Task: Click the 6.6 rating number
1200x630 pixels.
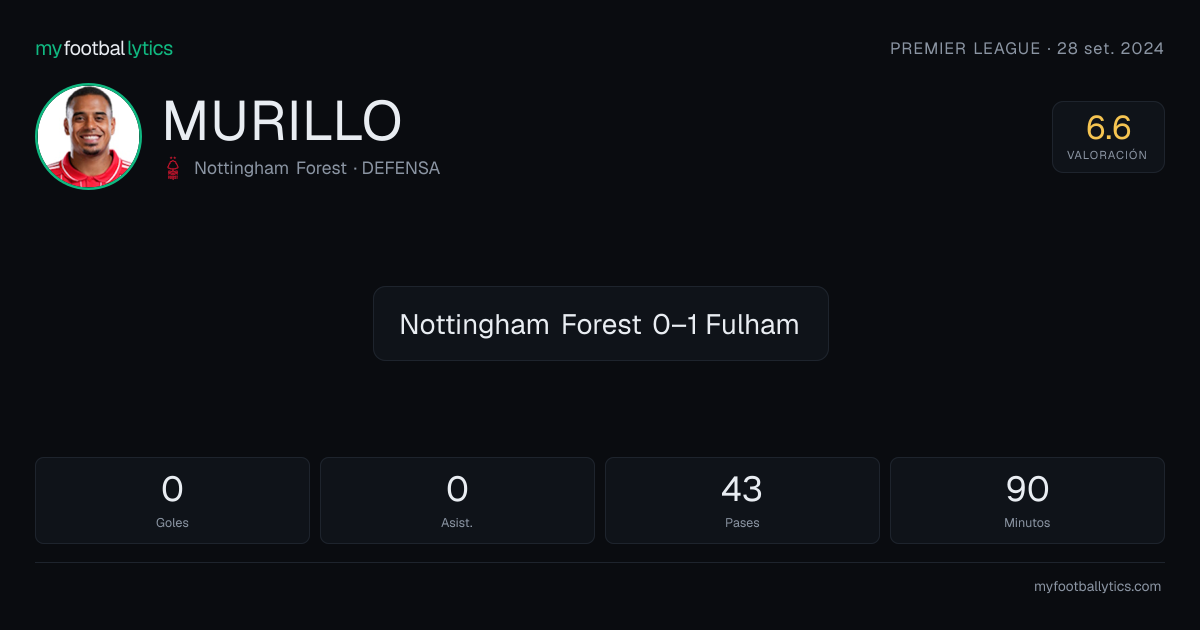Action: (1108, 128)
